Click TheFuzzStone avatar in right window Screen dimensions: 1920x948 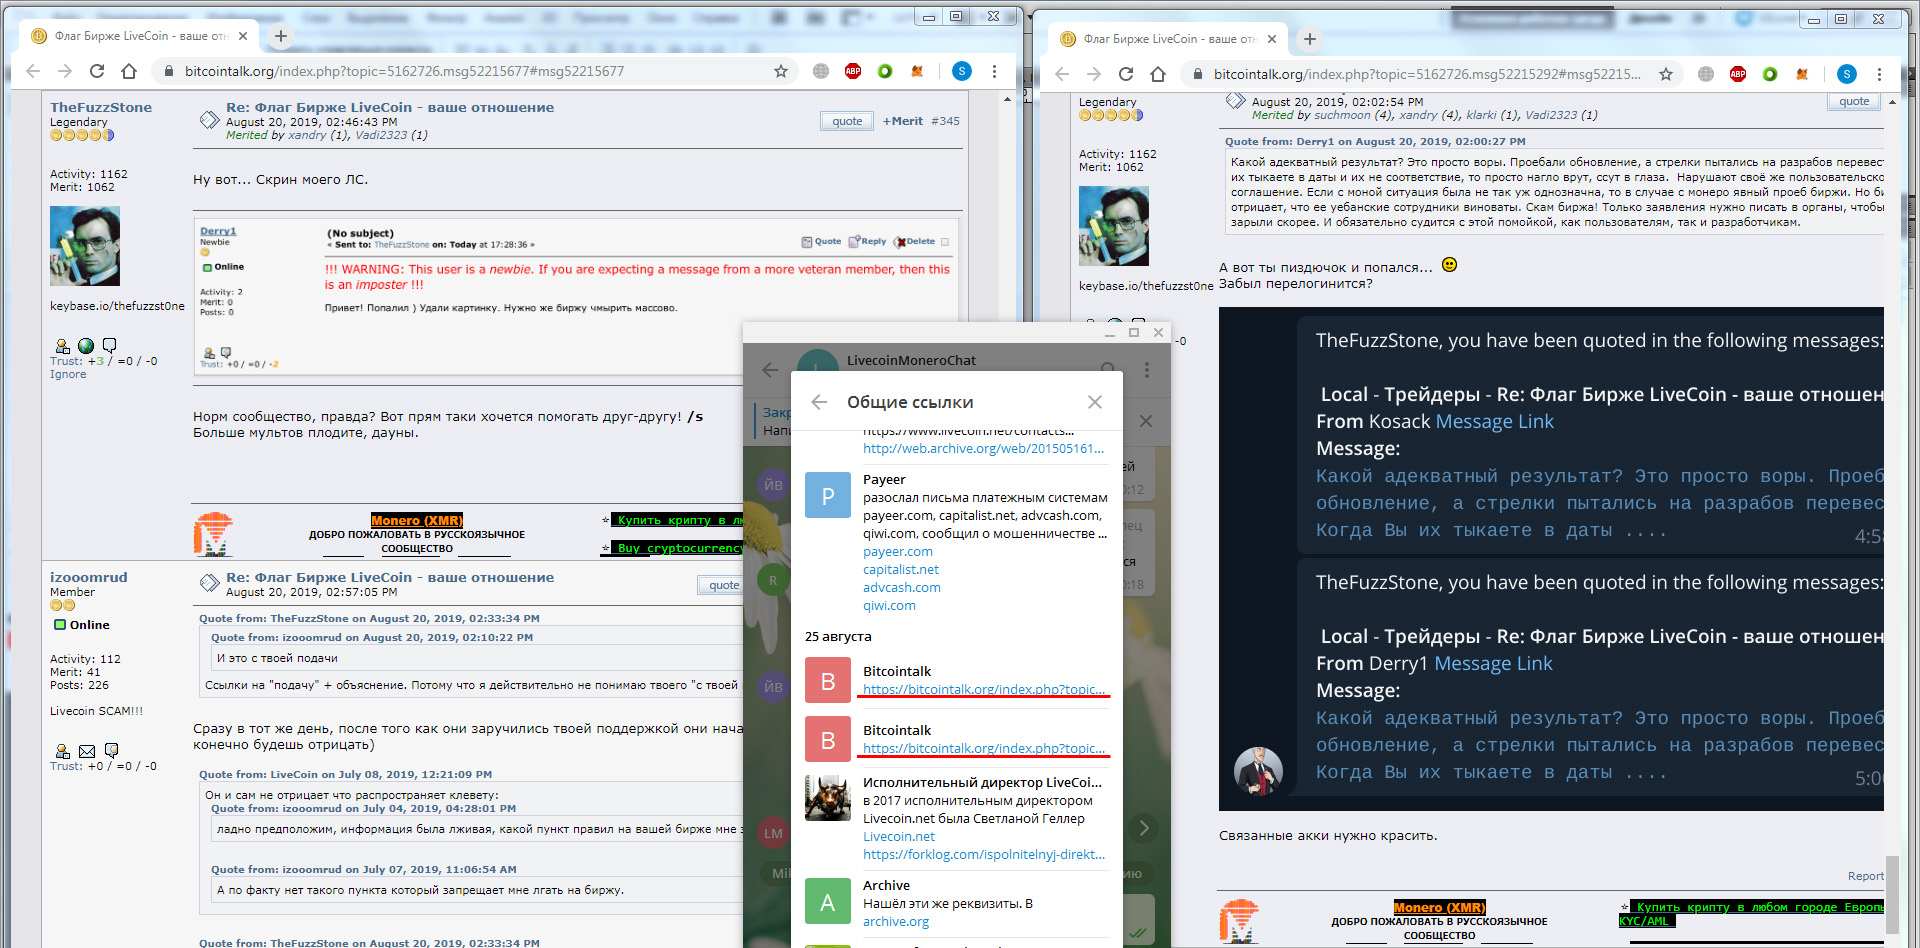tap(1114, 226)
